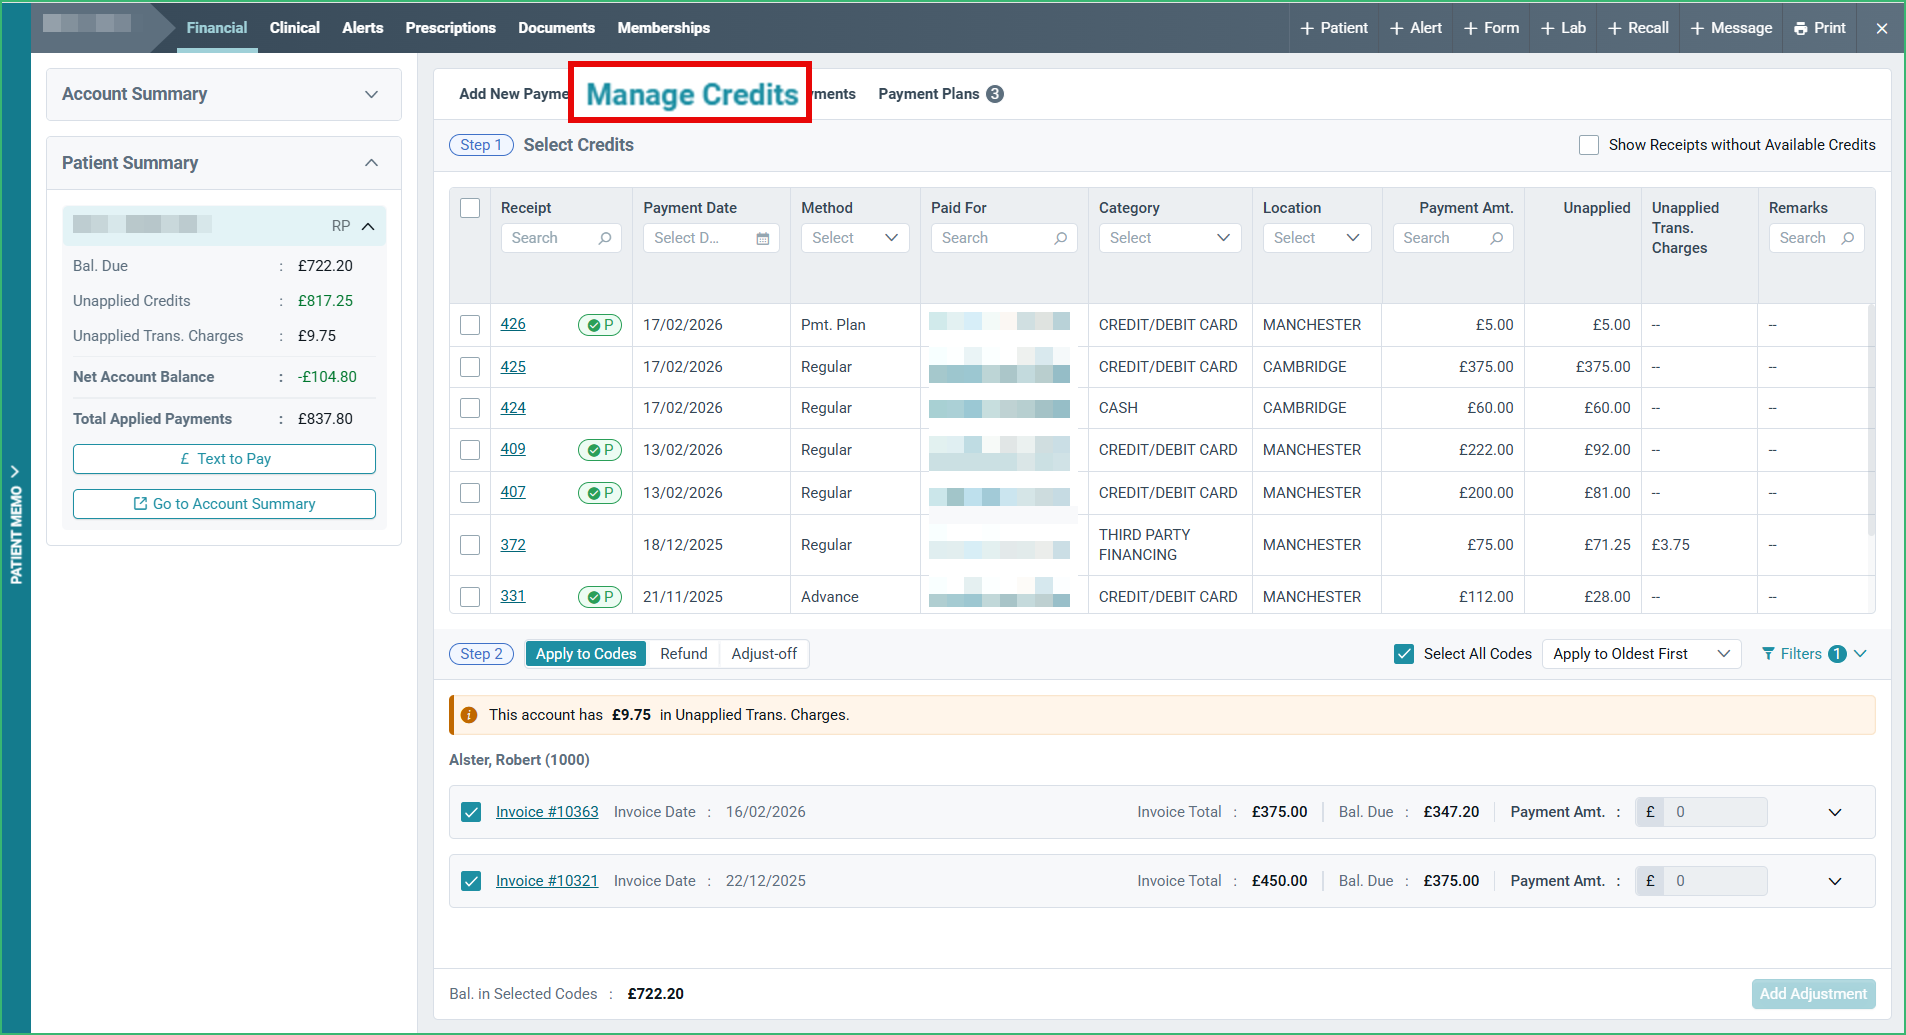This screenshot has height=1035, width=1906.
Task: Click the payment plan badge on receipt 407
Action: [x=600, y=493]
